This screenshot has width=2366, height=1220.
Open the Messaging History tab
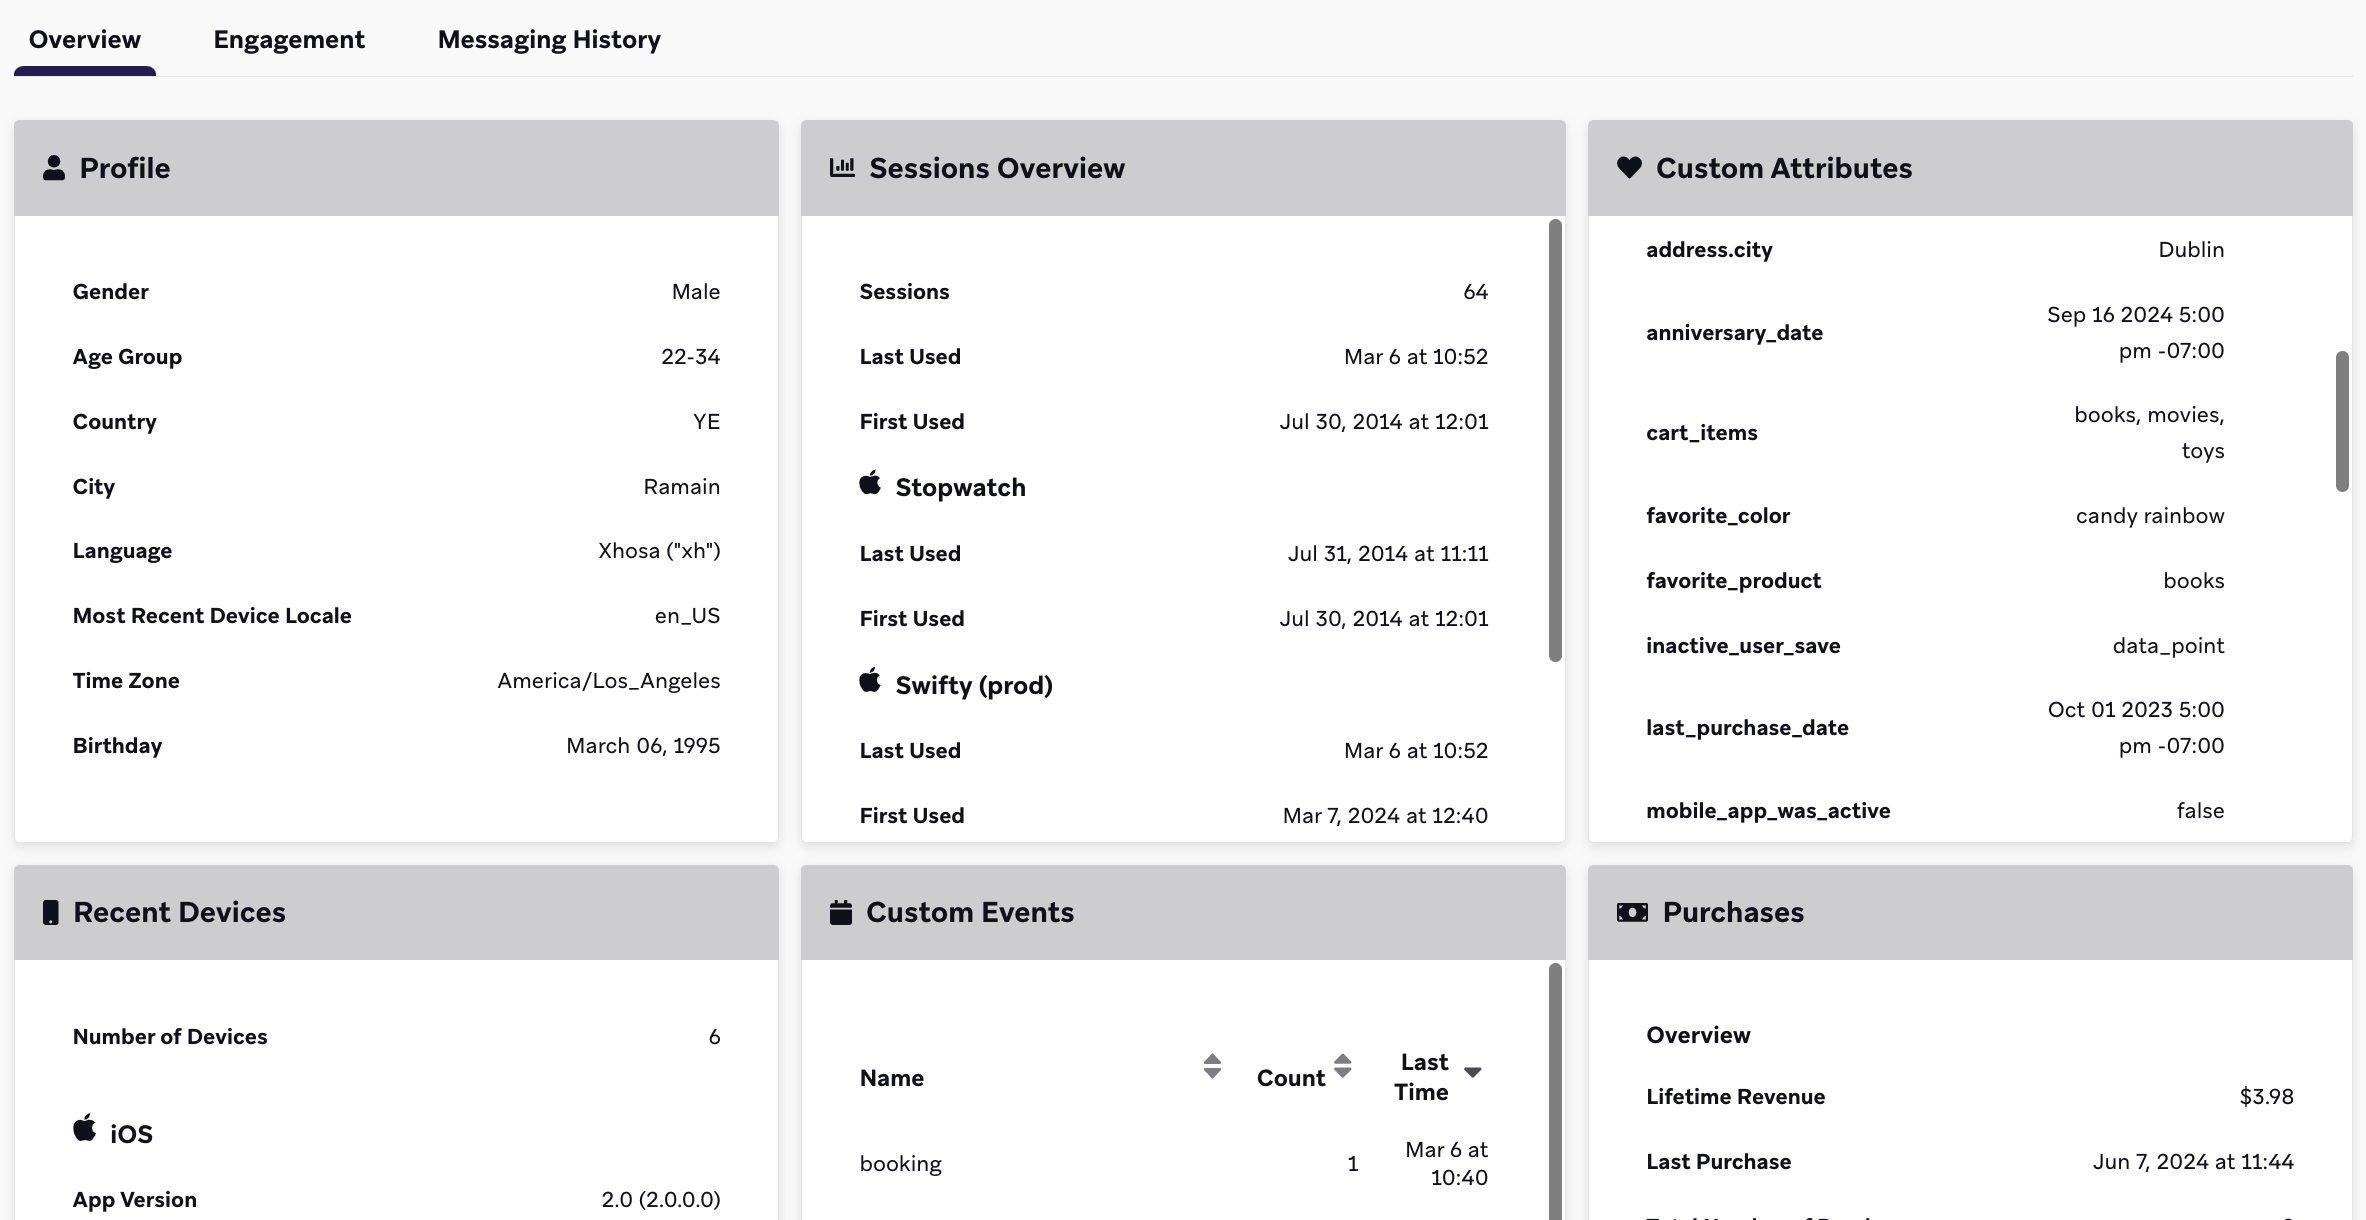tap(549, 40)
